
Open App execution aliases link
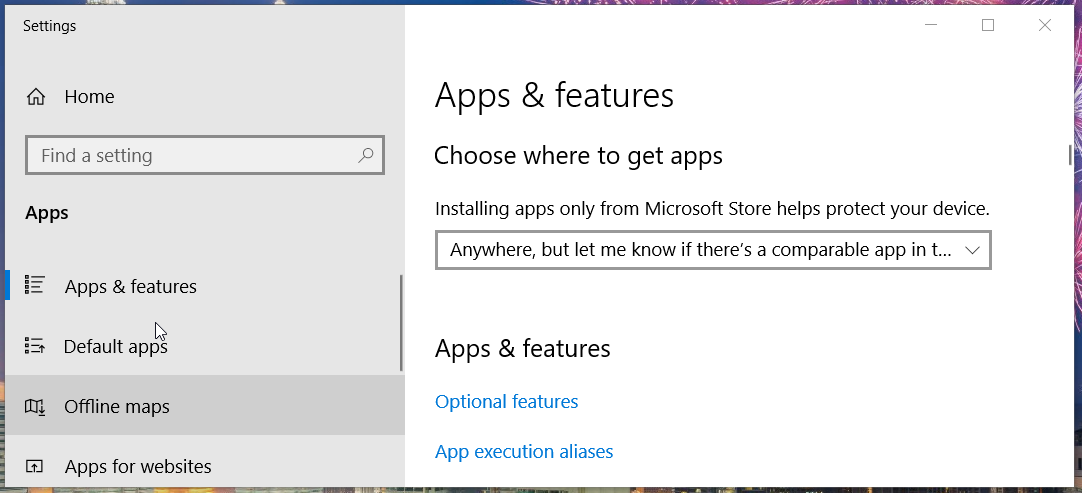click(524, 451)
